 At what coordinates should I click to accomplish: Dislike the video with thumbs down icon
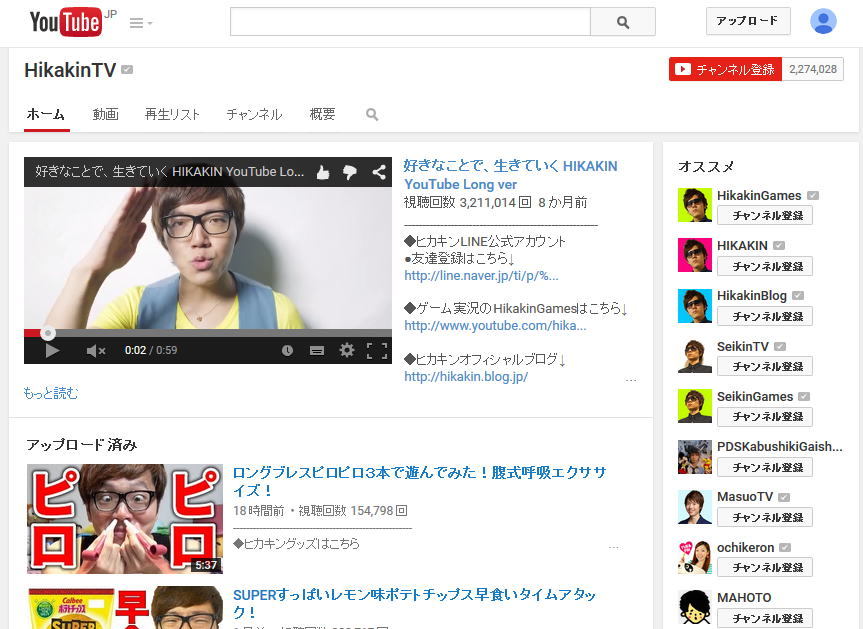coord(350,172)
